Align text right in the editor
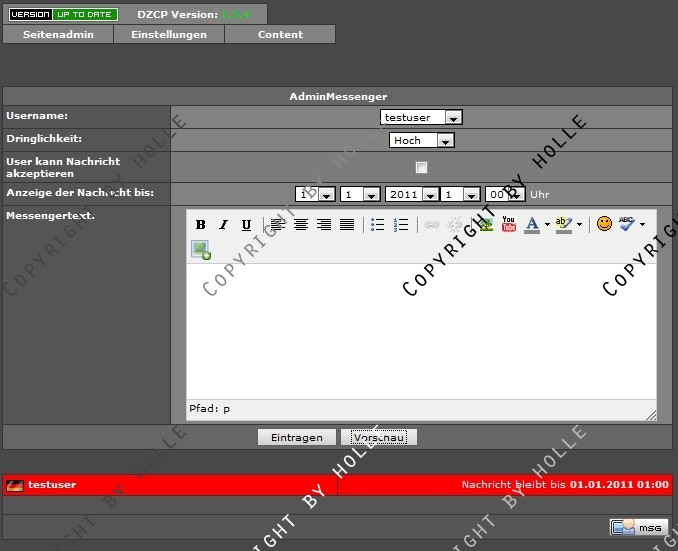 click(x=324, y=224)
